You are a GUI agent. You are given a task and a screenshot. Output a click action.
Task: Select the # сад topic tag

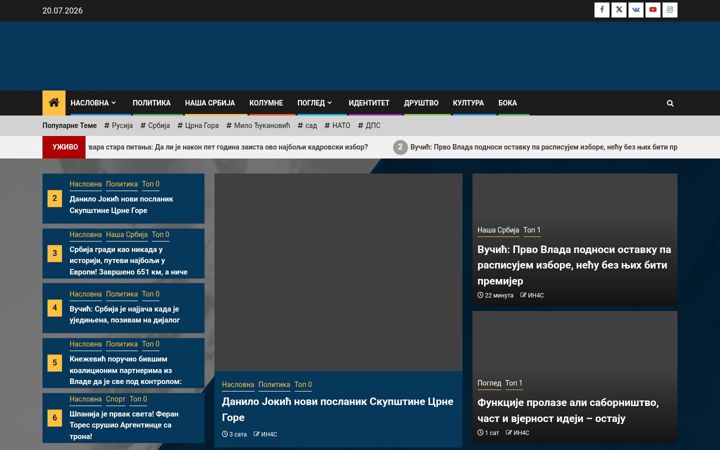tap(307, 125)
